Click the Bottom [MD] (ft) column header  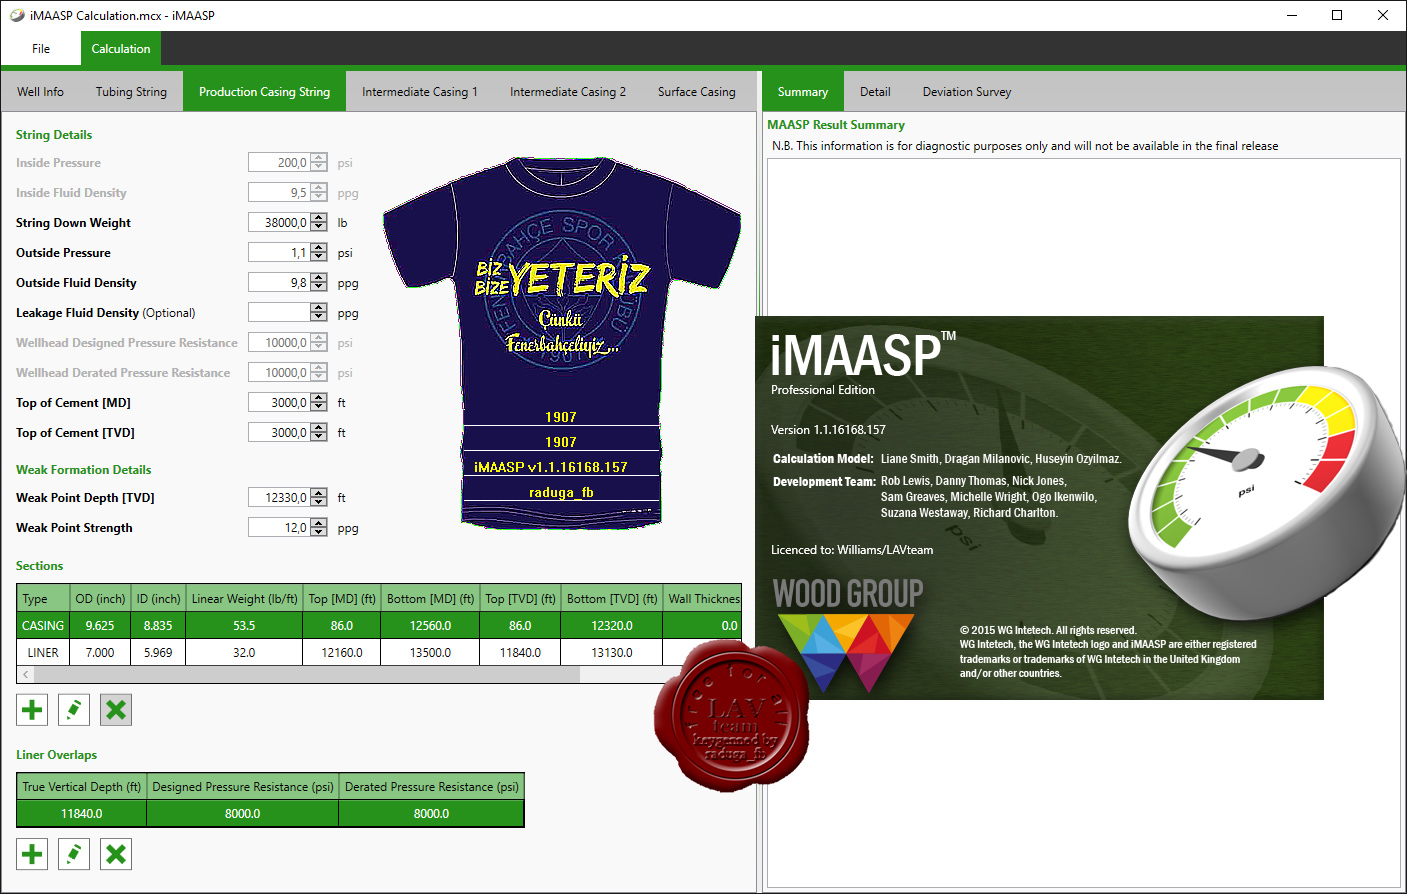pyautogui.click(x=430, y=599)
